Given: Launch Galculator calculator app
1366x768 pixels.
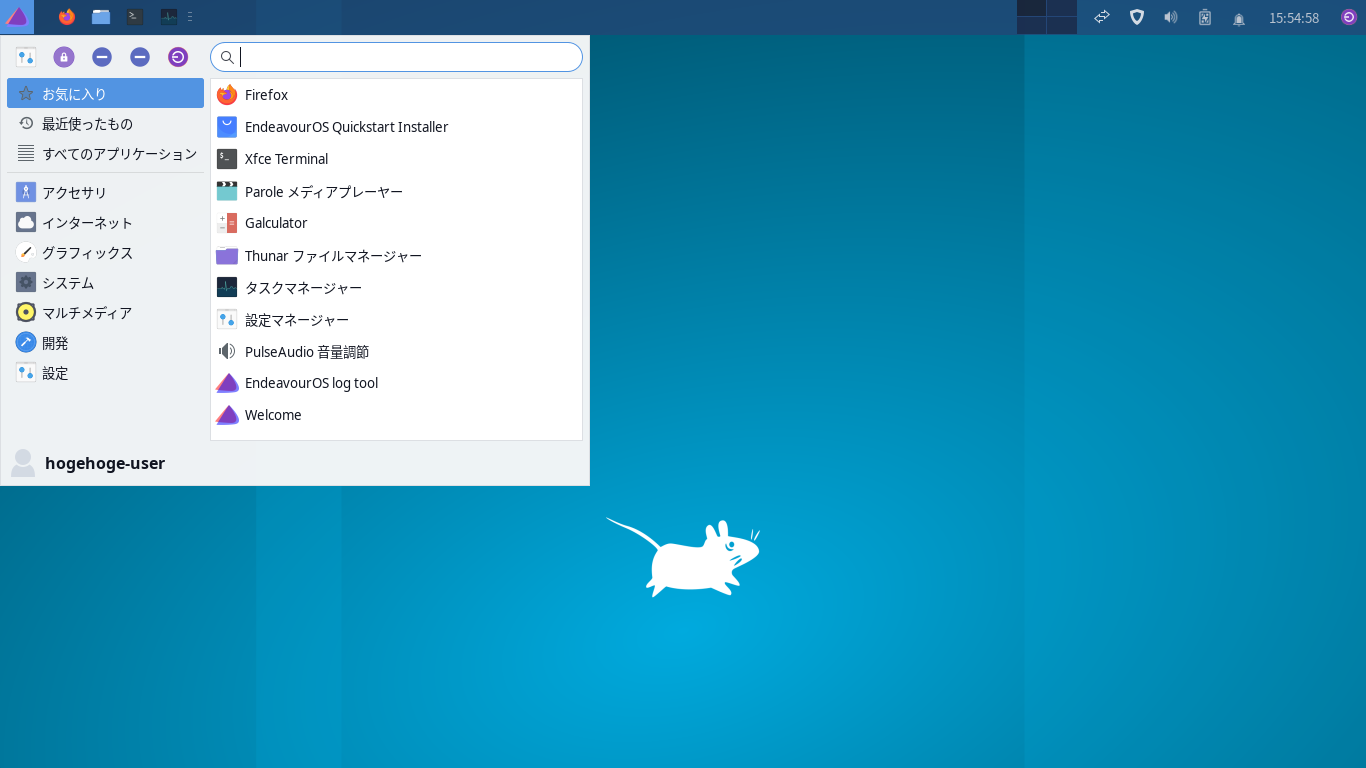Looking at the screenshot, I should pyautogui.click(x=396, y=223).
